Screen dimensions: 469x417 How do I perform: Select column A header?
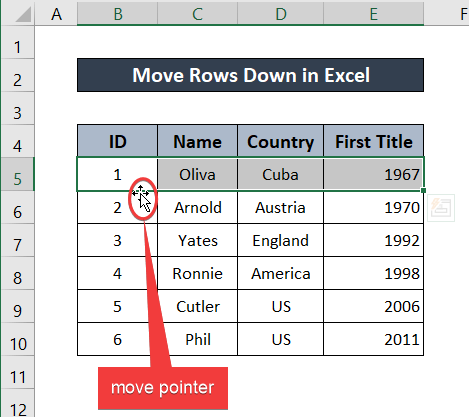tap(56, 14)
